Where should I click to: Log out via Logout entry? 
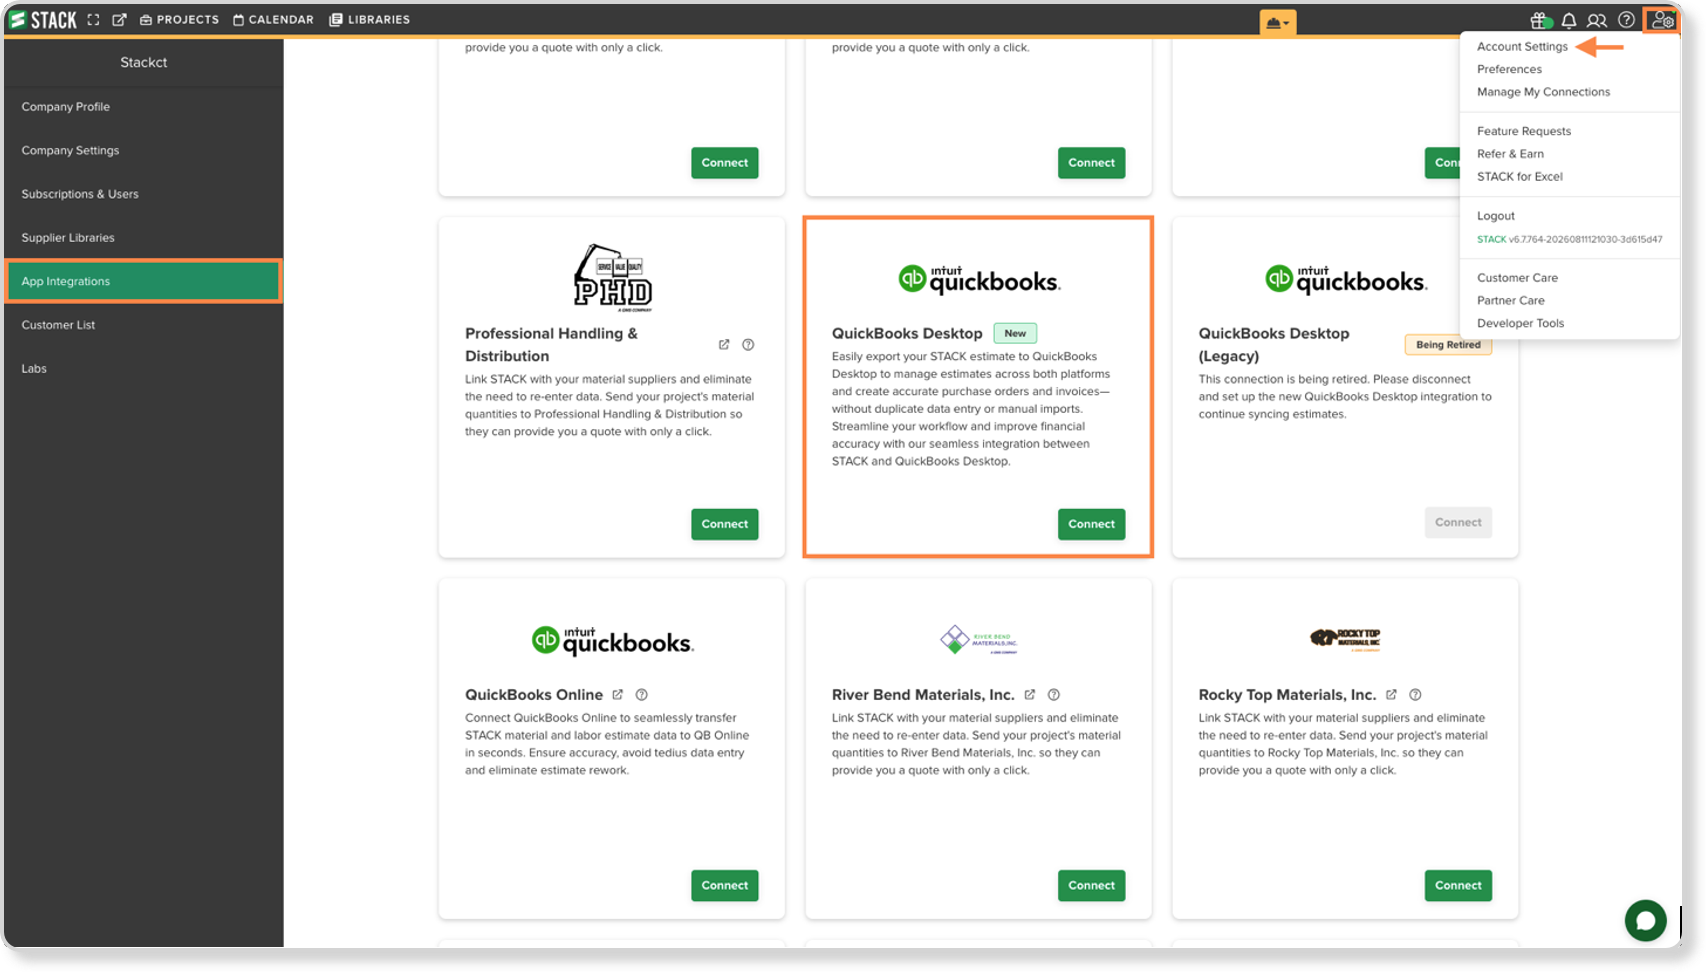point(1495,216)
